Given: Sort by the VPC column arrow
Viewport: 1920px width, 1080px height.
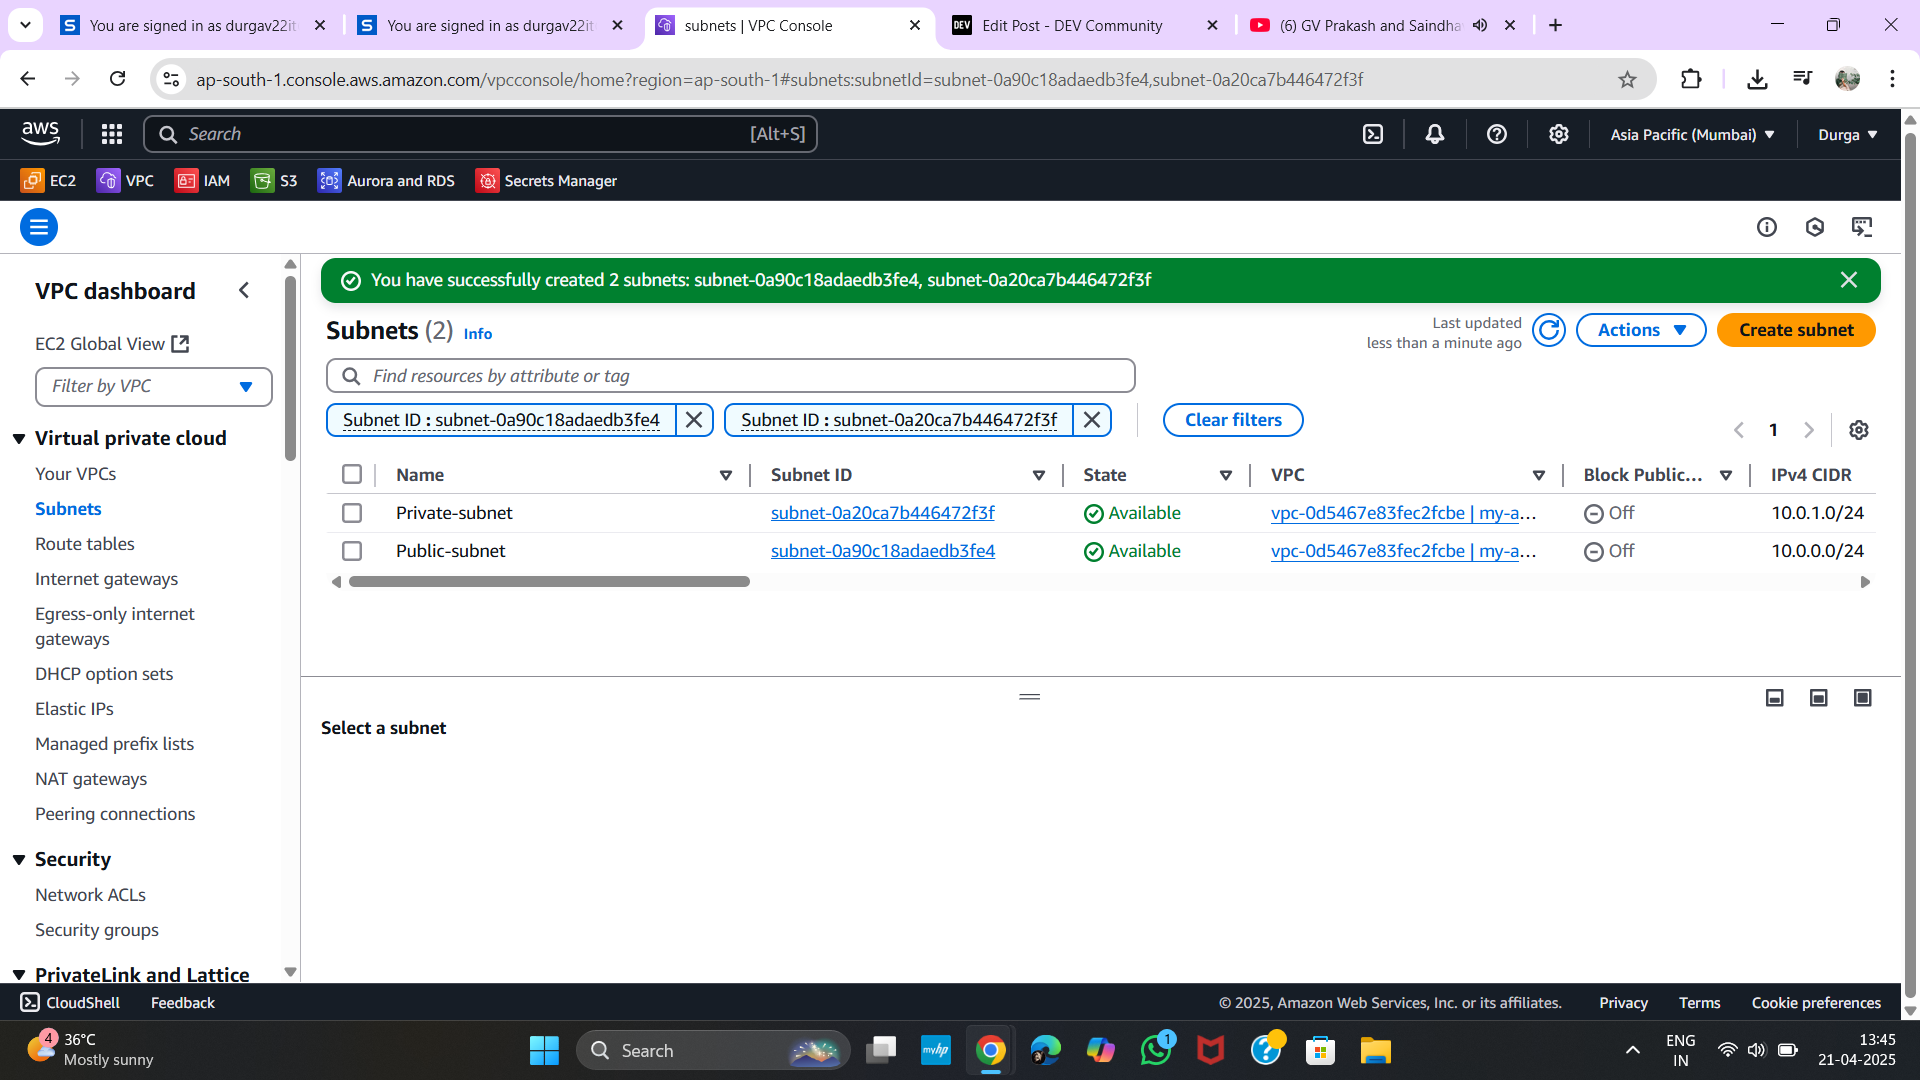Looking at the screenshot, I should (1539, 475).
